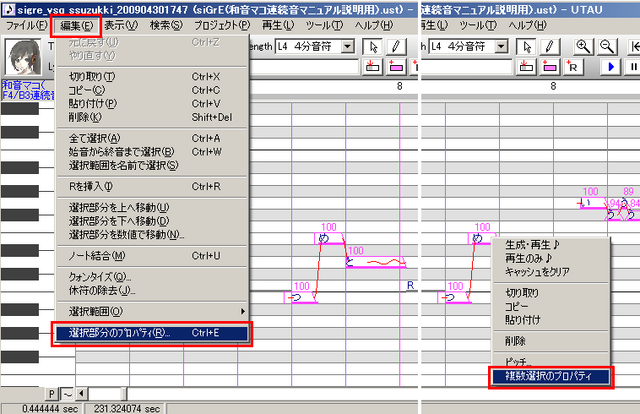
Task: Click the blue play button
Action: [611, 67]
